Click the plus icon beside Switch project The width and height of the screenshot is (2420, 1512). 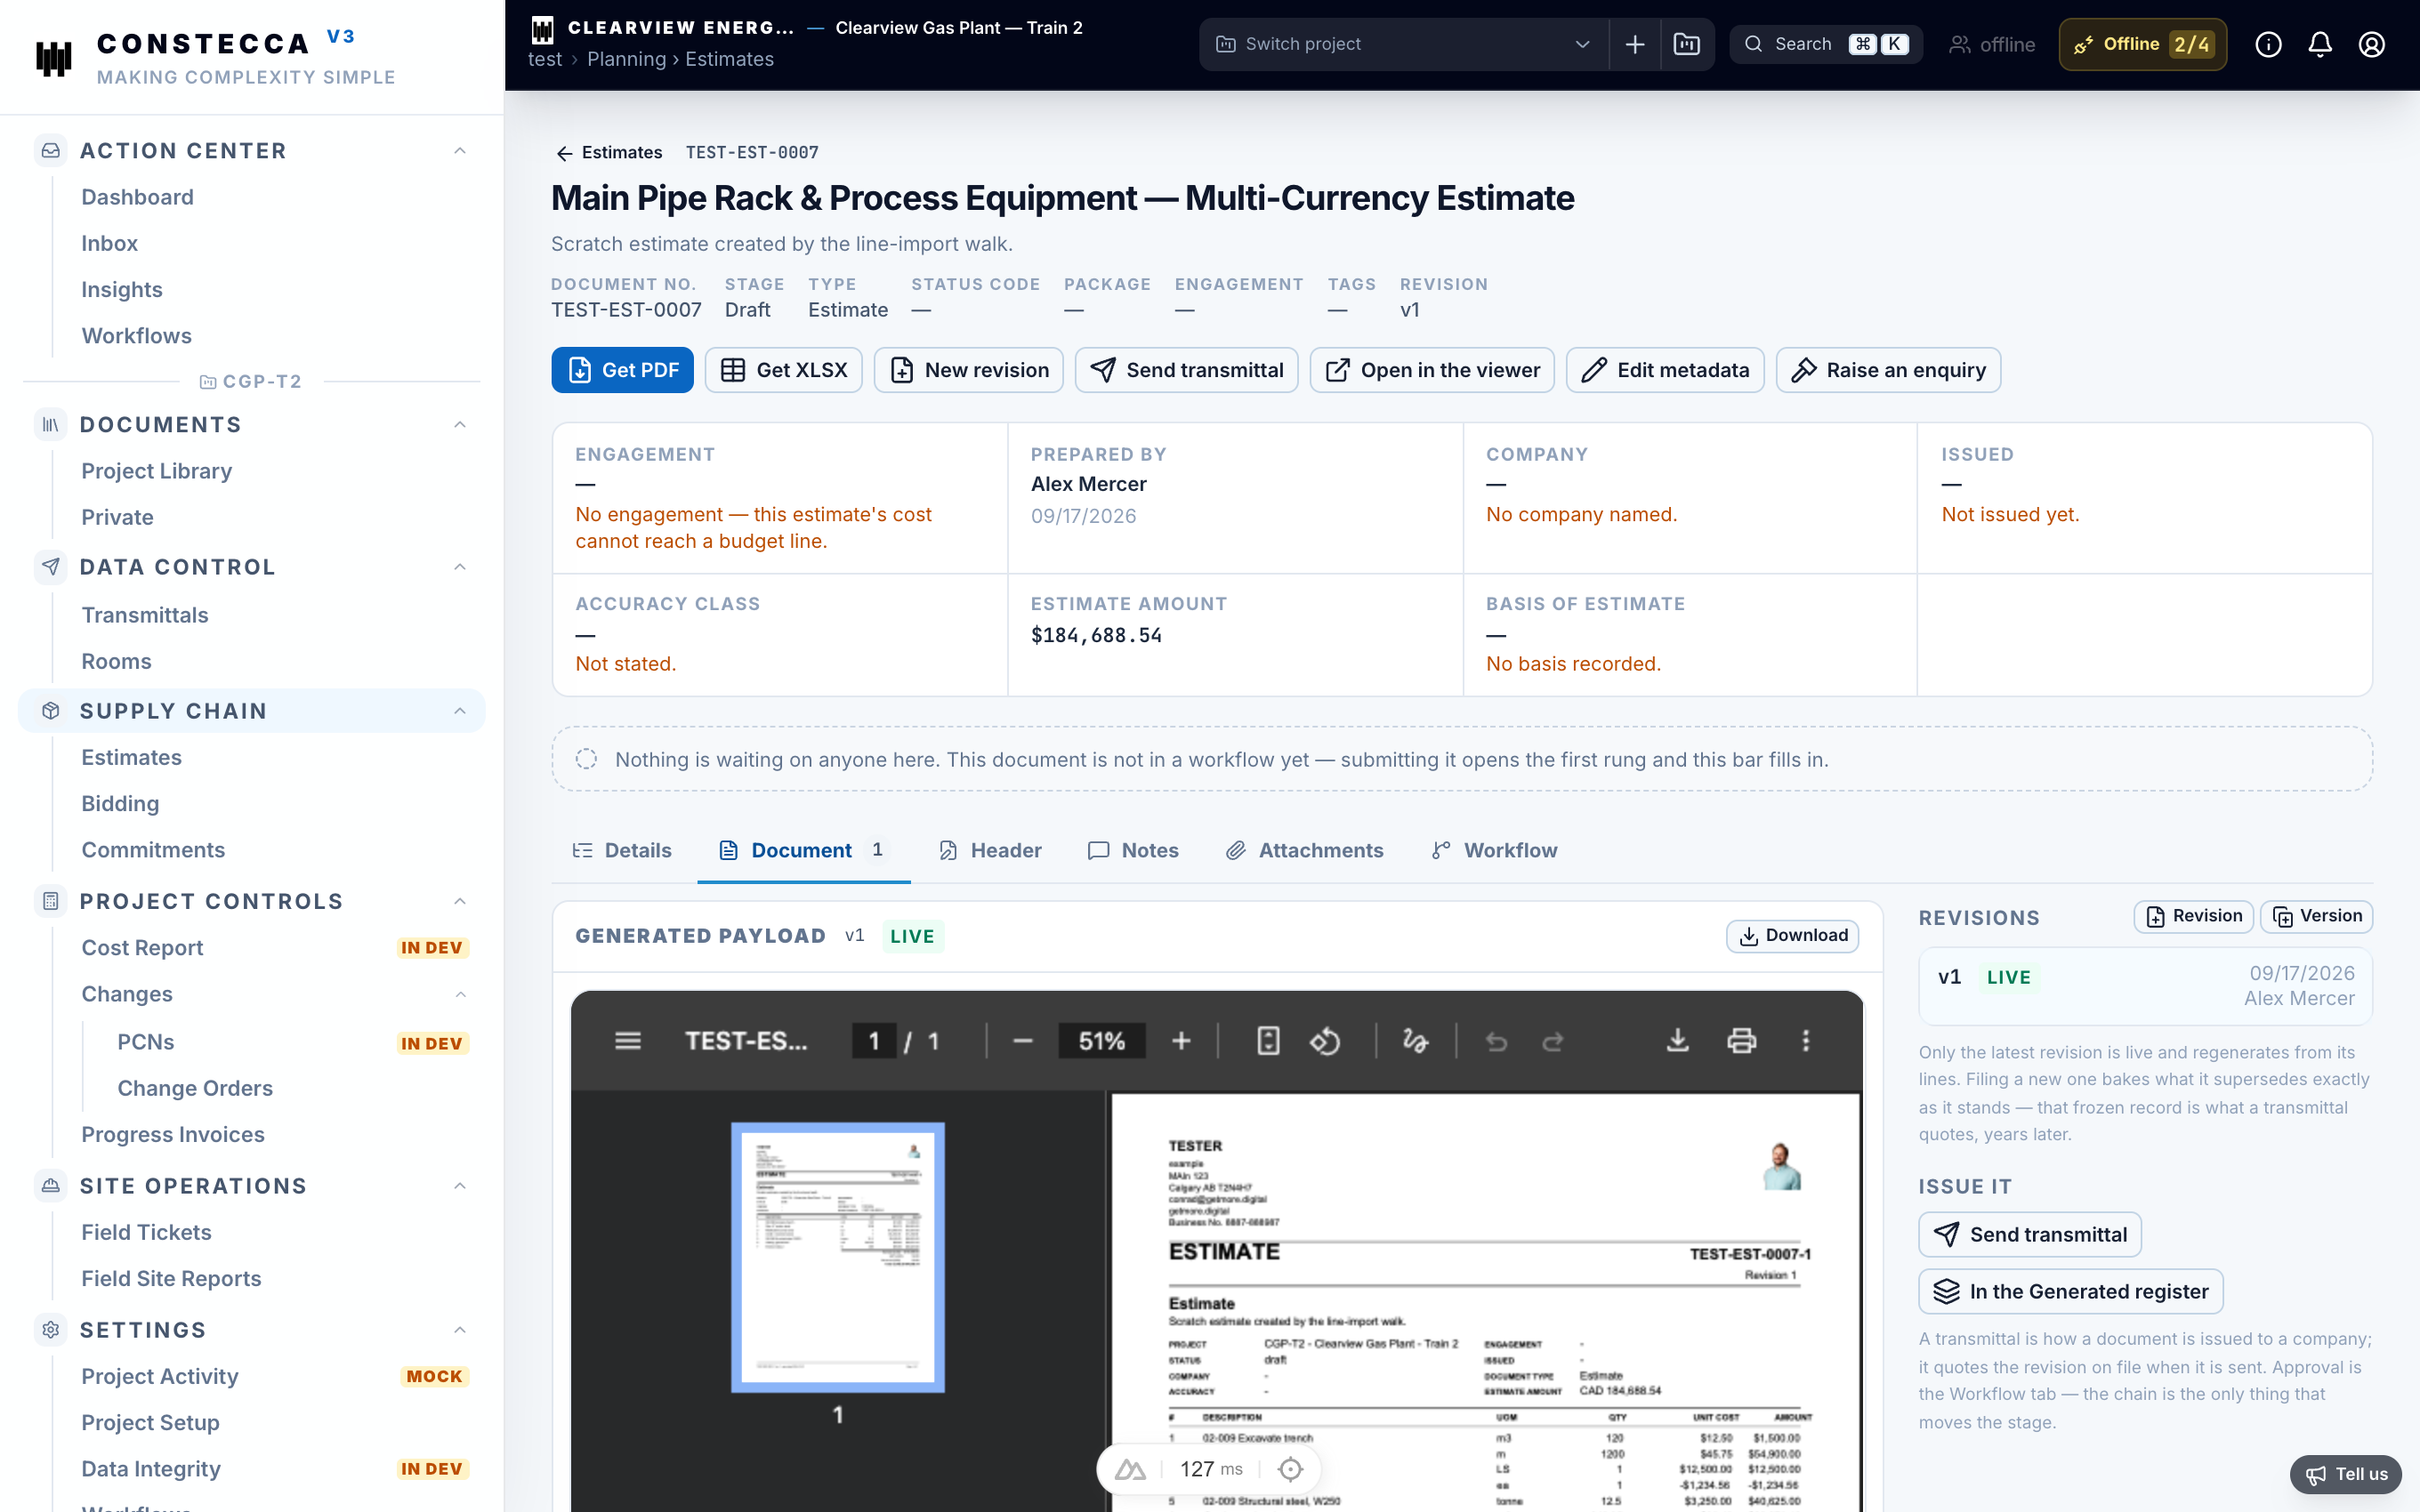pyautogui.click(x=1635, y=44)
